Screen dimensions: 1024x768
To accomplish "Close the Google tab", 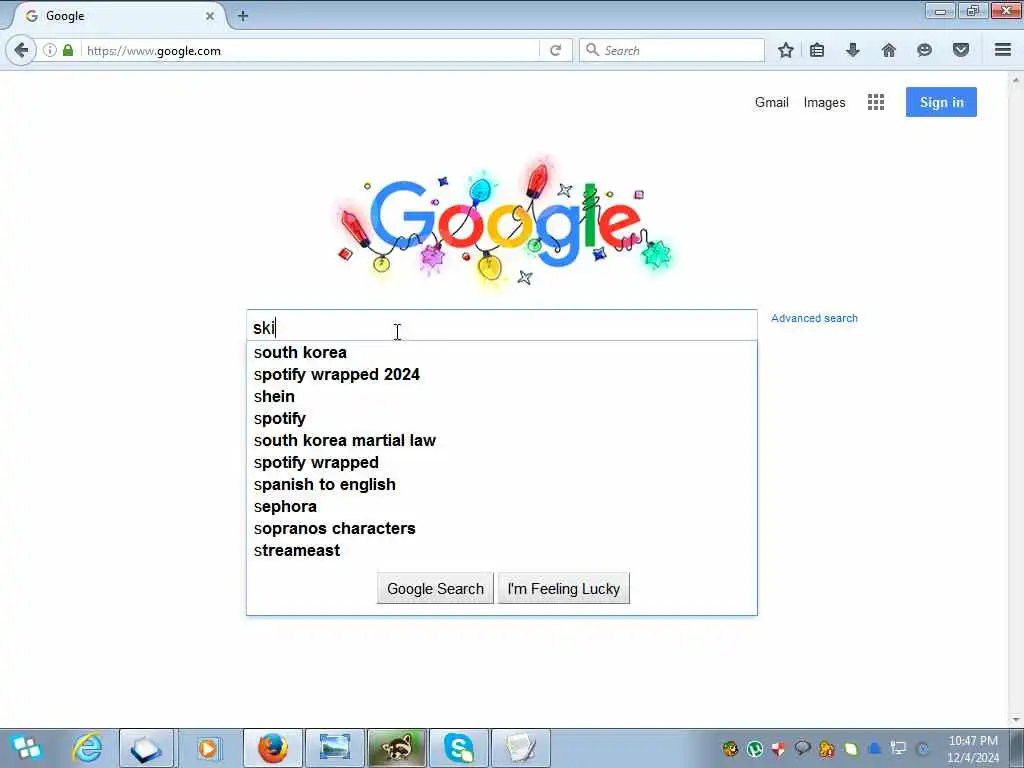I will [x=210, y=16].
